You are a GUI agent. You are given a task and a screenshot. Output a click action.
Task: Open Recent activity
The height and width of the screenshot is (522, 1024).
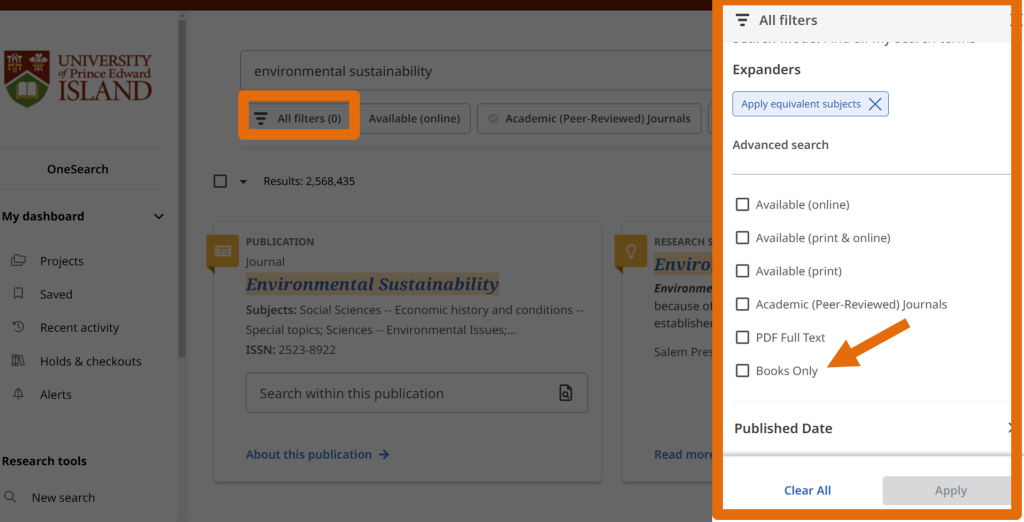click(x=80, y=327)
